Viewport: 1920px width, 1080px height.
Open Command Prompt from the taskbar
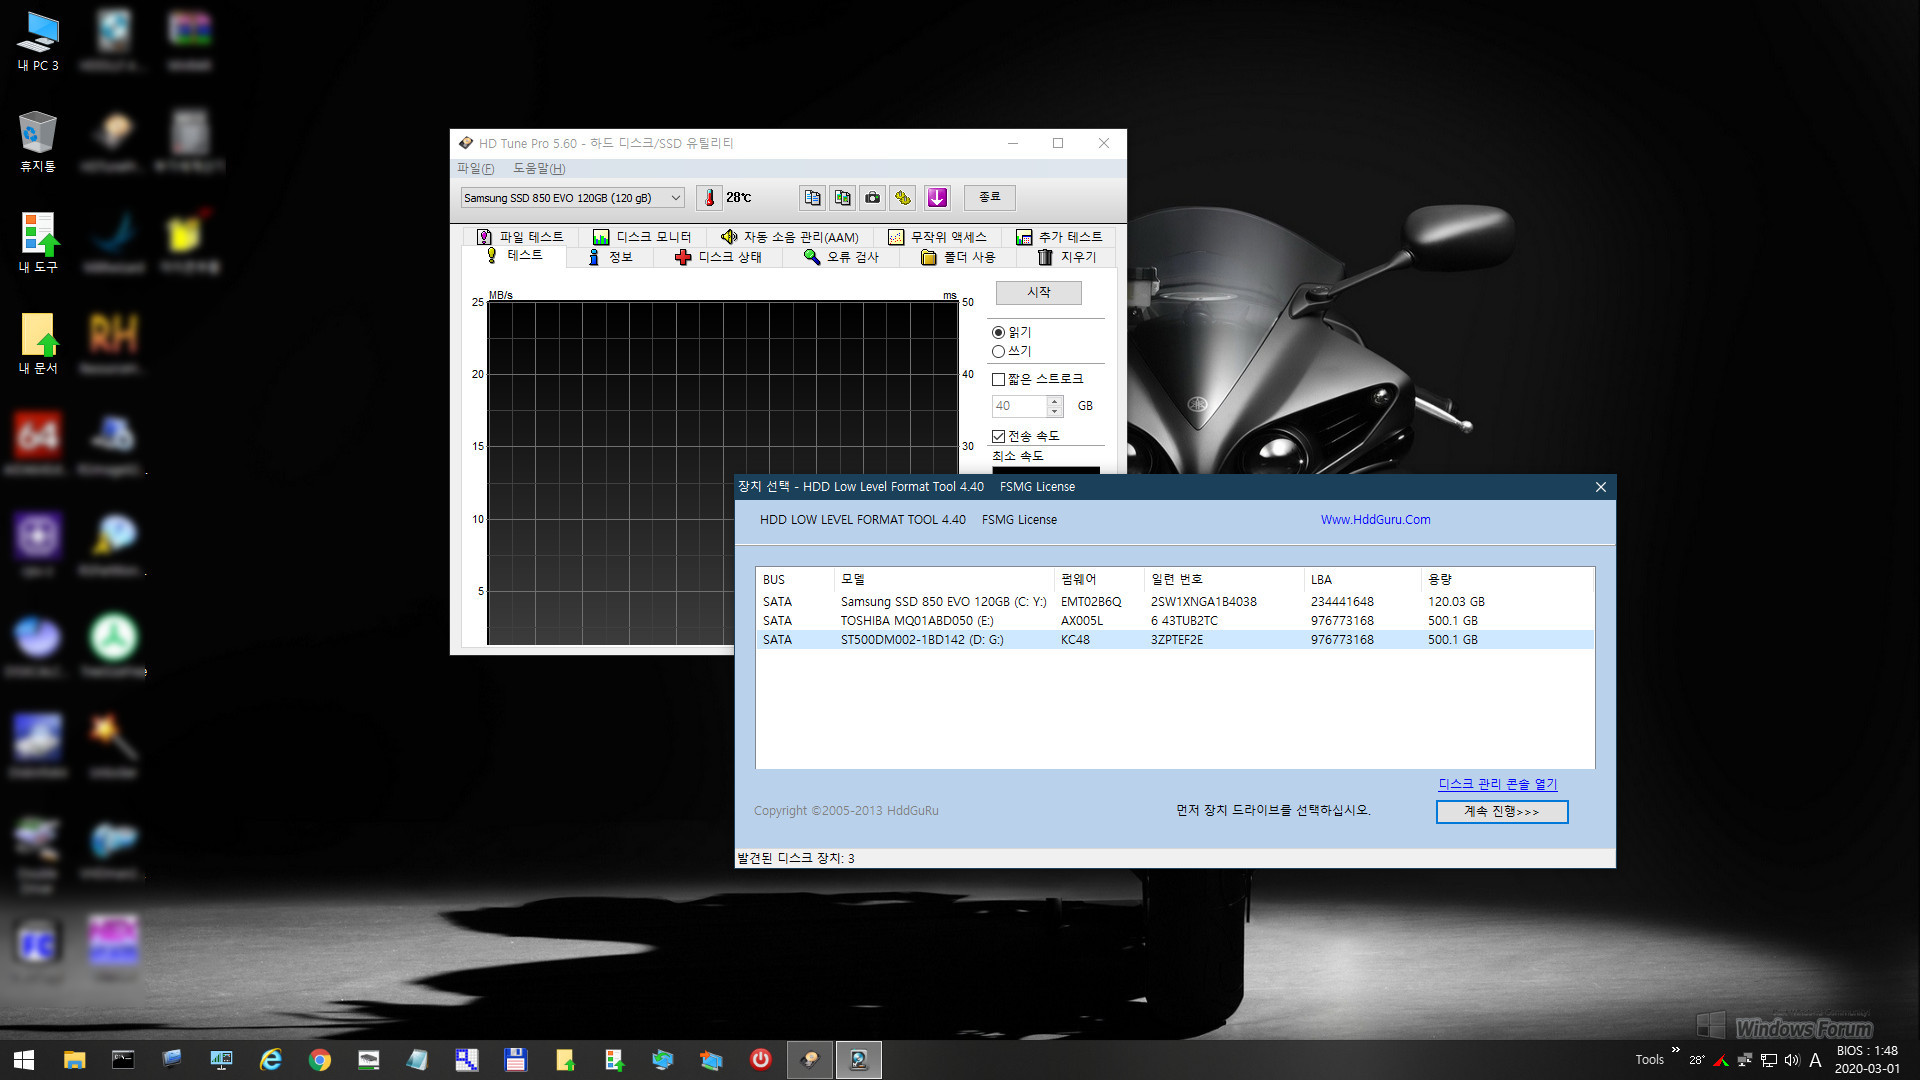(x=123, y=1060)
